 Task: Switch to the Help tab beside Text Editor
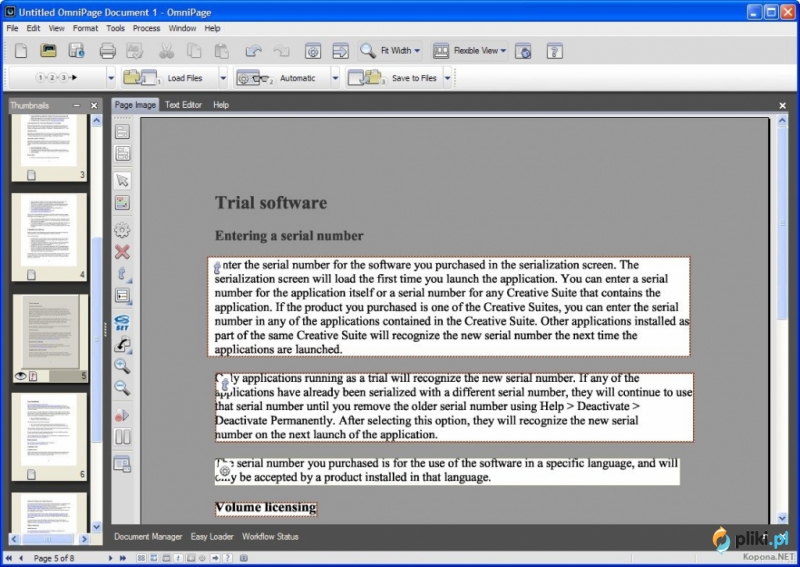point(221,105)
